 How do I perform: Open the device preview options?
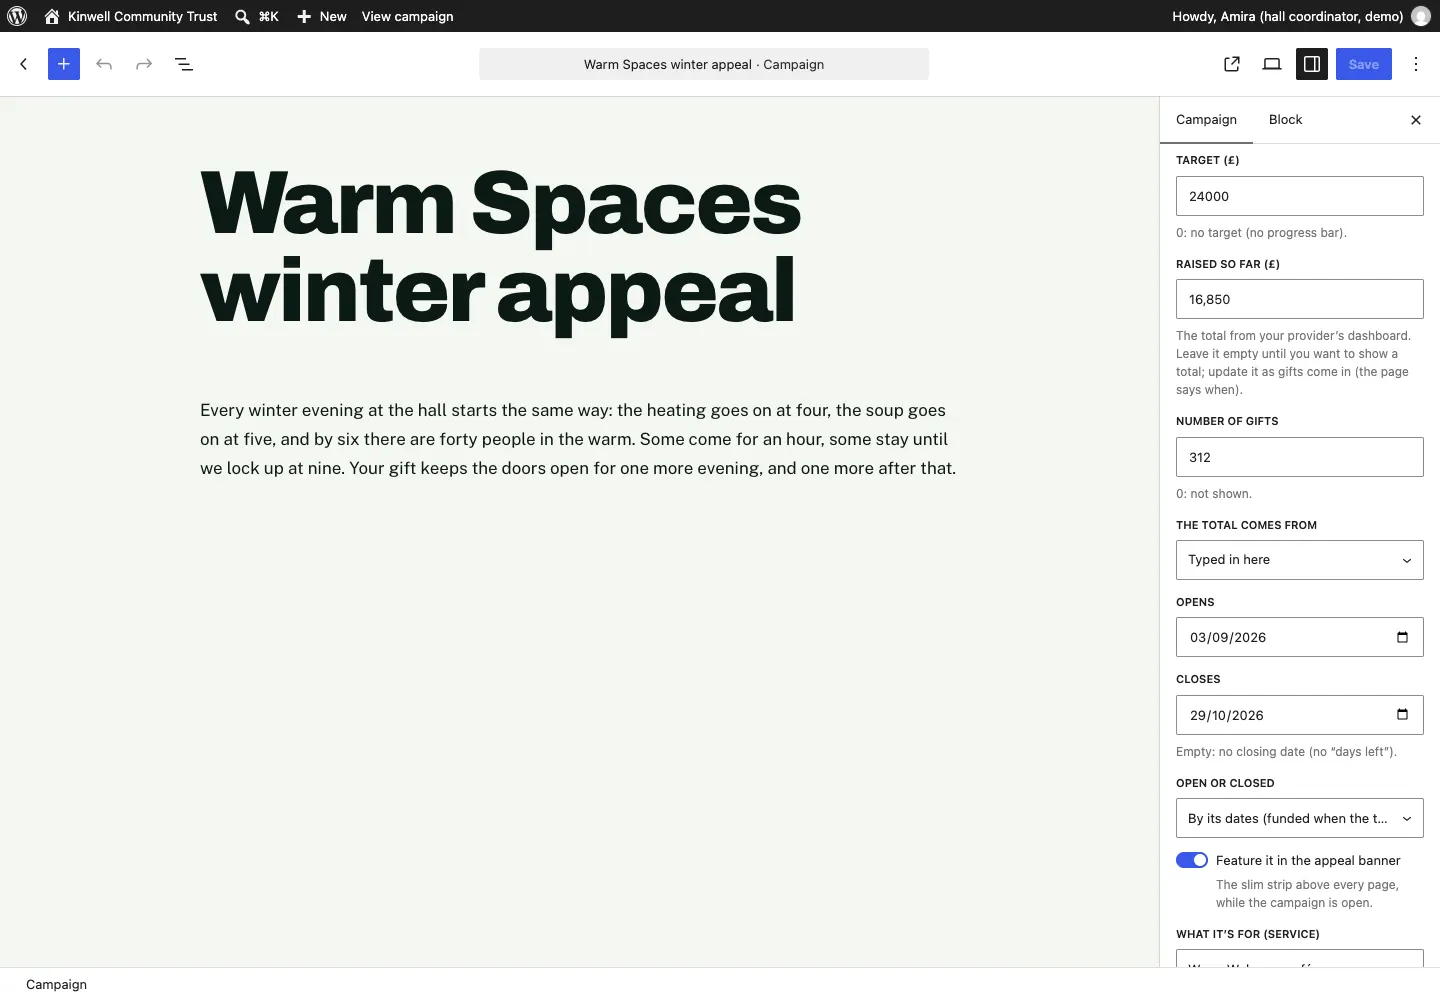(x=1272, y=64)
